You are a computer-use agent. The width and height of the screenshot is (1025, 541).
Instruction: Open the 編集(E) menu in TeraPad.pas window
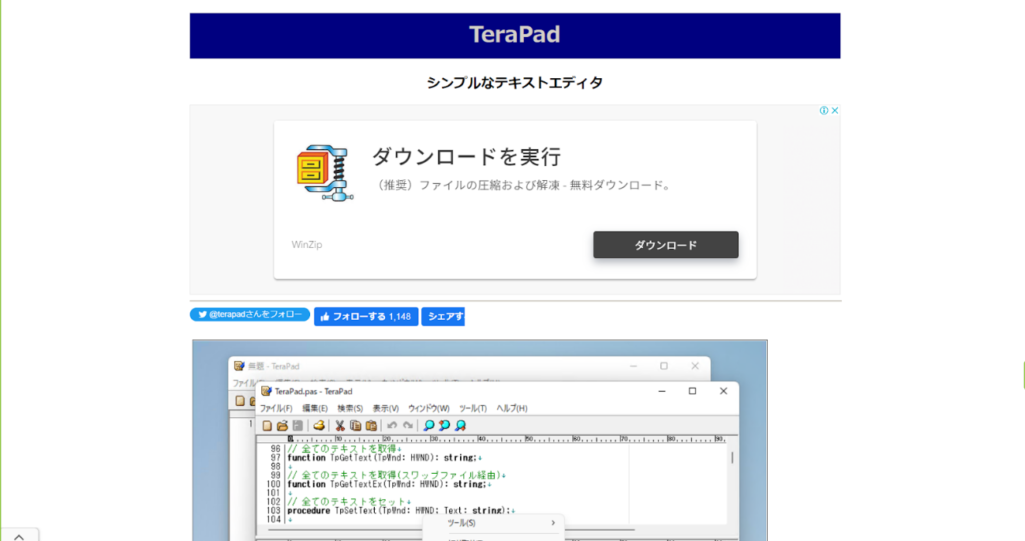click(x=314, y=408)
